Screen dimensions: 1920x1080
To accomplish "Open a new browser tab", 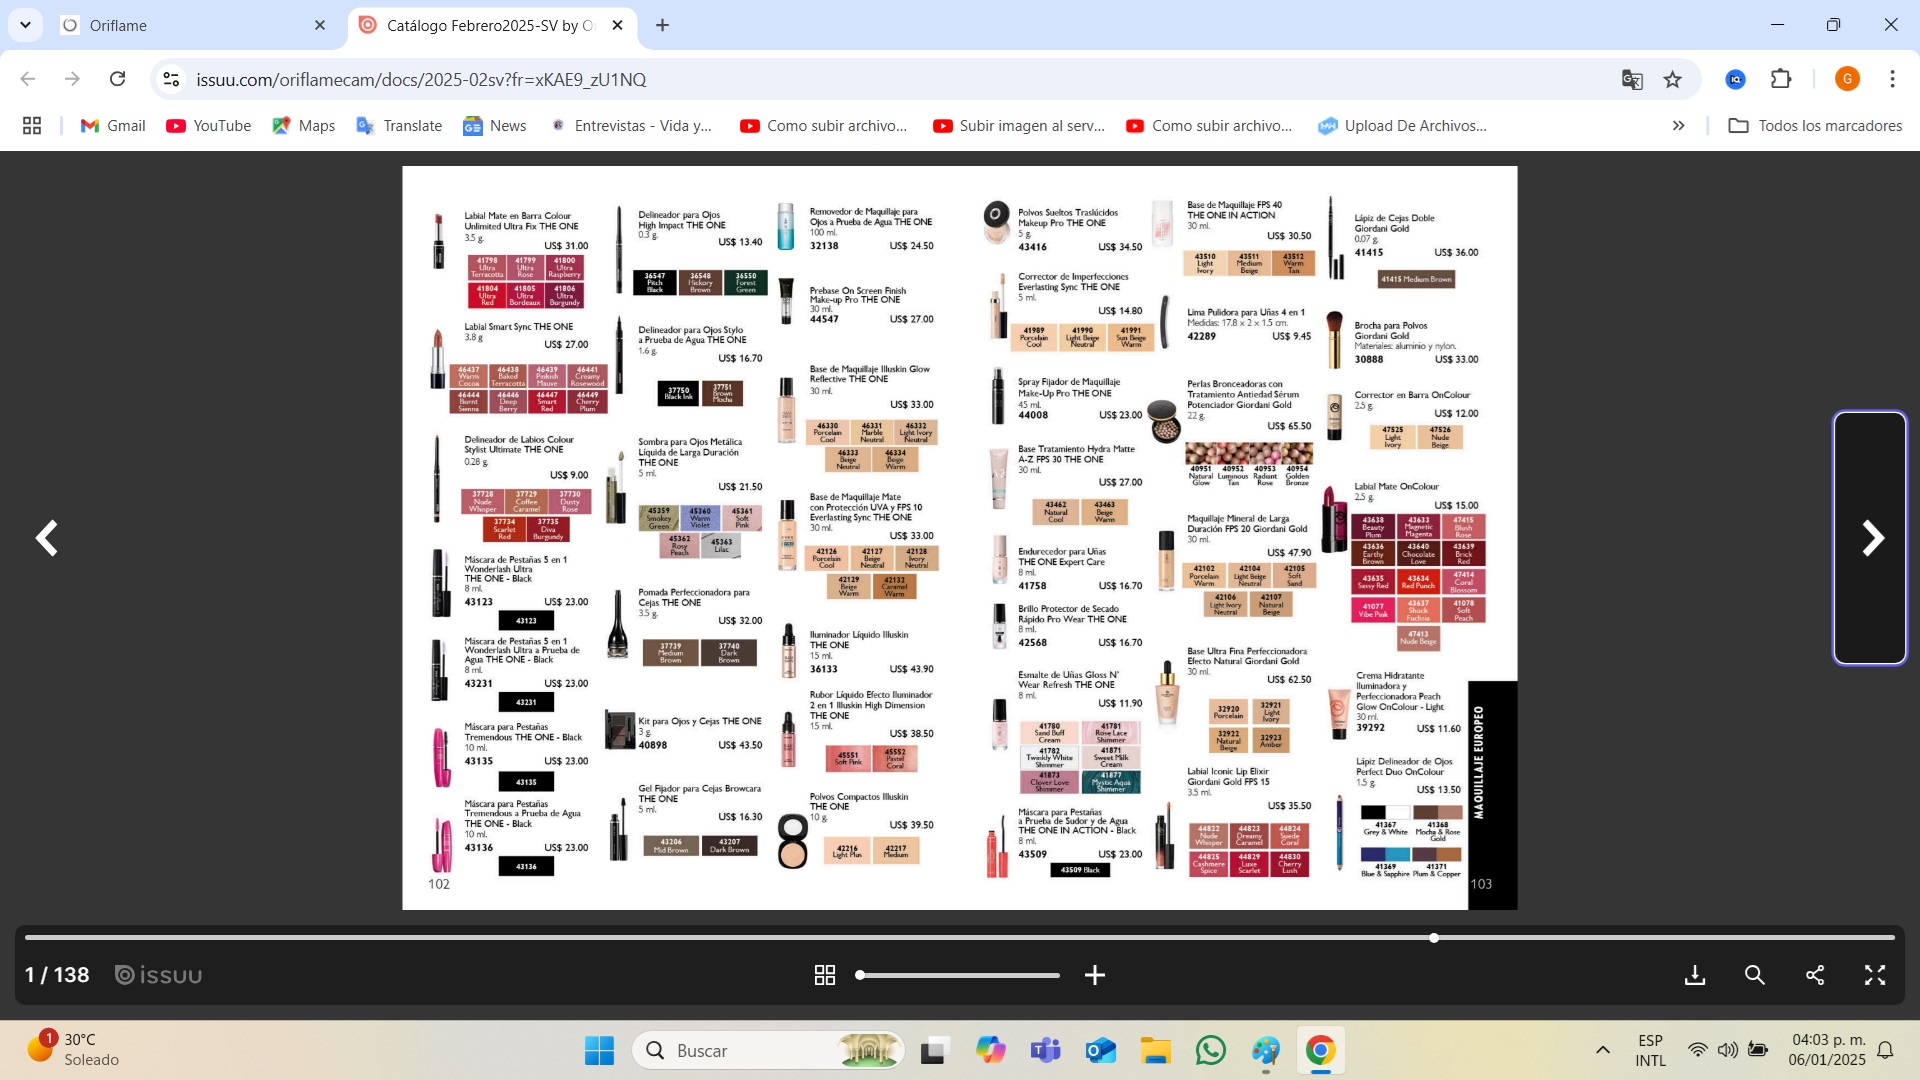I will pos(662,25).
